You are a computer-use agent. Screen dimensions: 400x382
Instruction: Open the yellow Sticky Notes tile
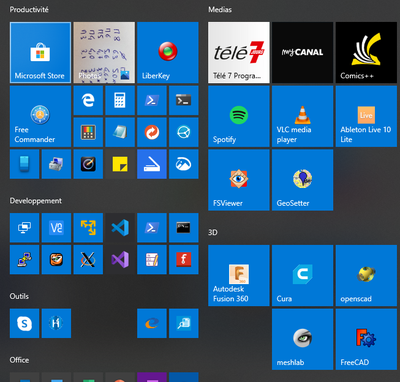click(x=120, y=164)
